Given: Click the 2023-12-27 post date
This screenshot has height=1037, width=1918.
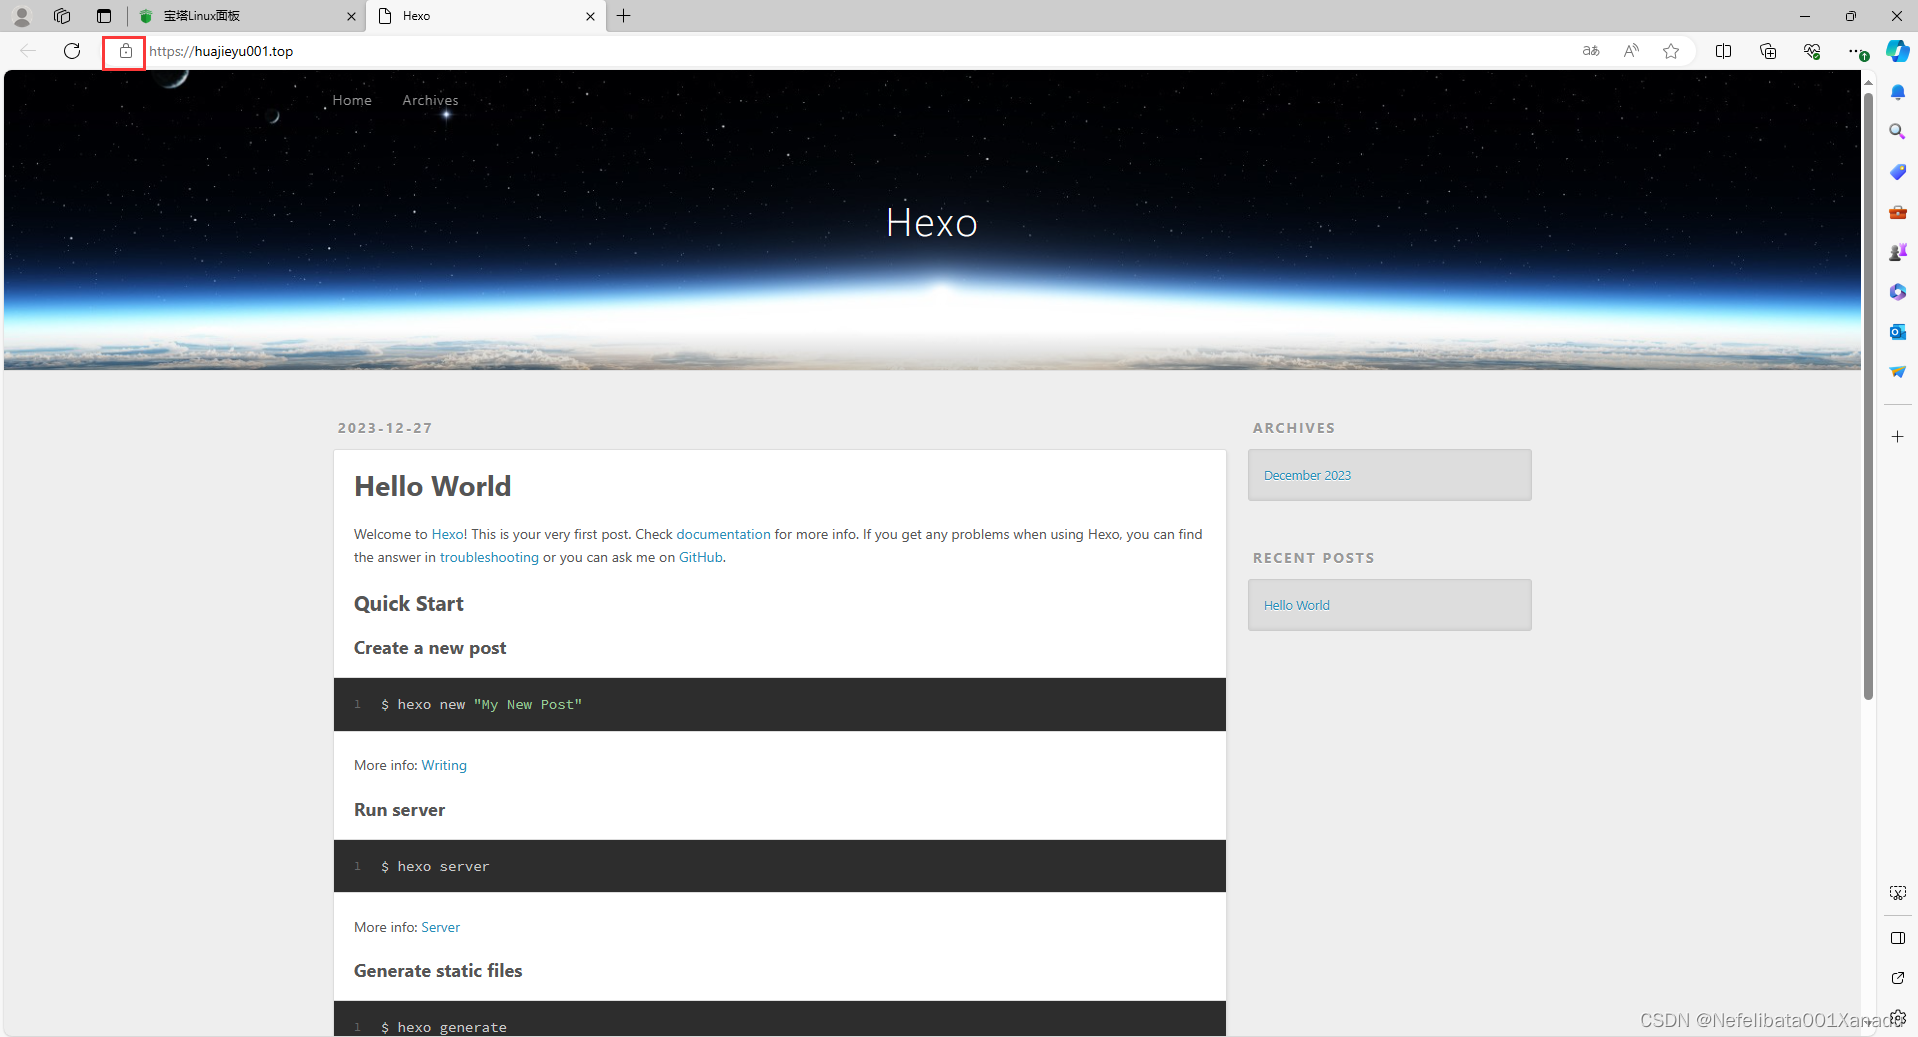Looking at the screenshot, I should [x=385, y=428].
